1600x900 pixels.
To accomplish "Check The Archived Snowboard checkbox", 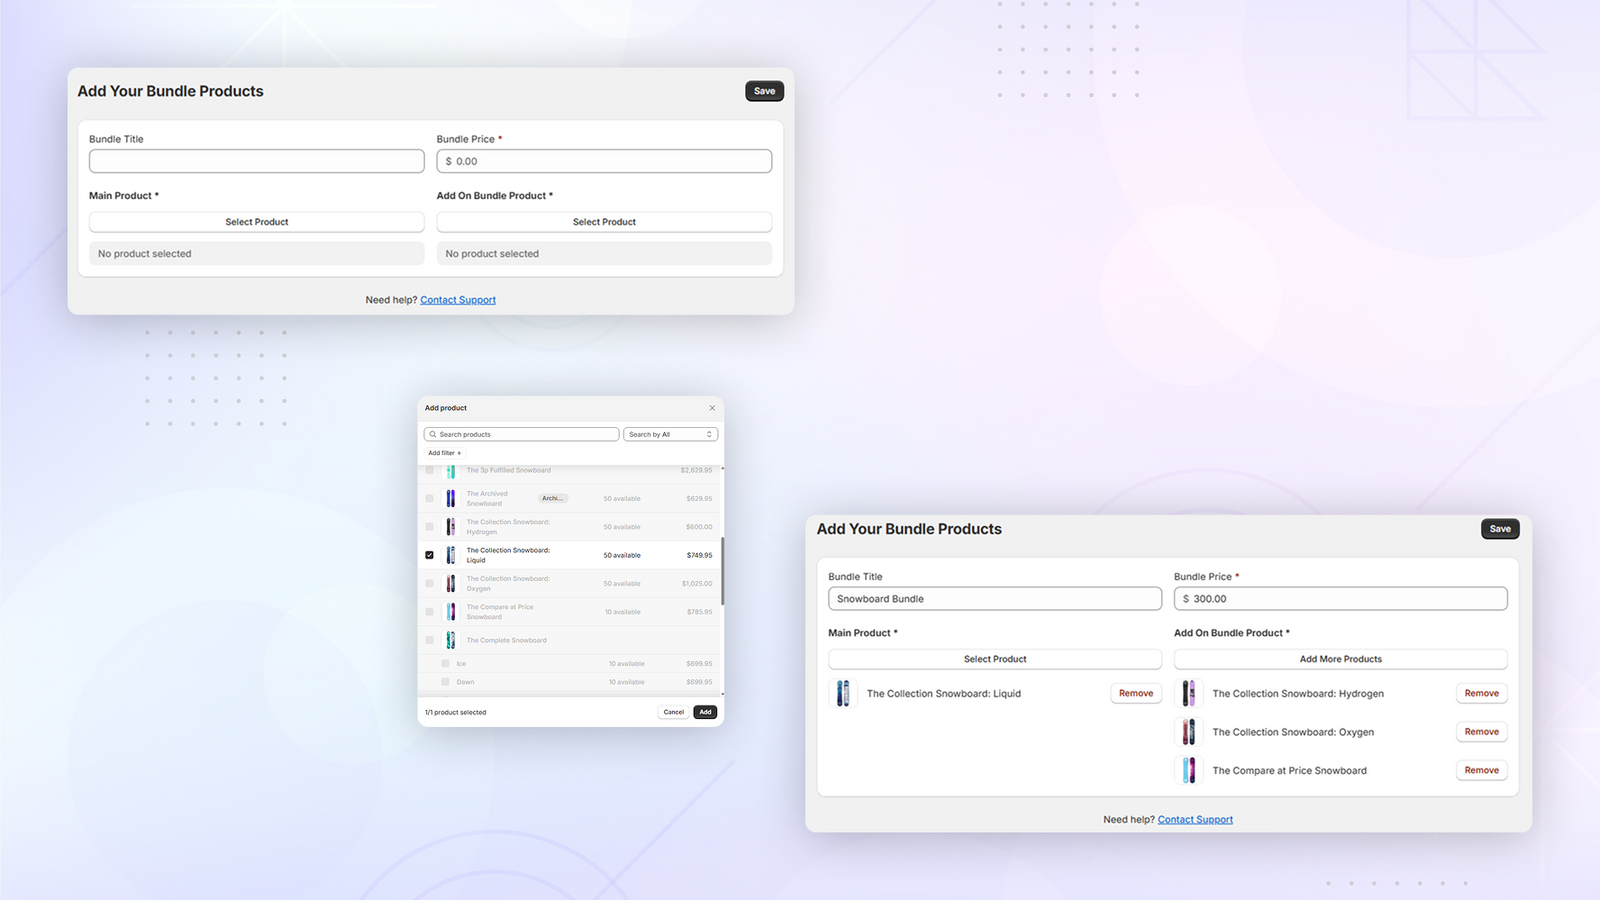I will [430, 498].
